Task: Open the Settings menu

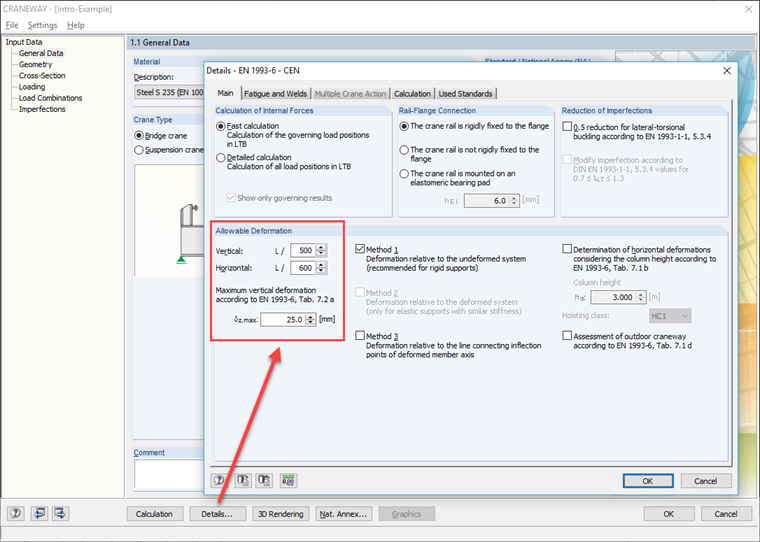Action: (x=42, y=25)
